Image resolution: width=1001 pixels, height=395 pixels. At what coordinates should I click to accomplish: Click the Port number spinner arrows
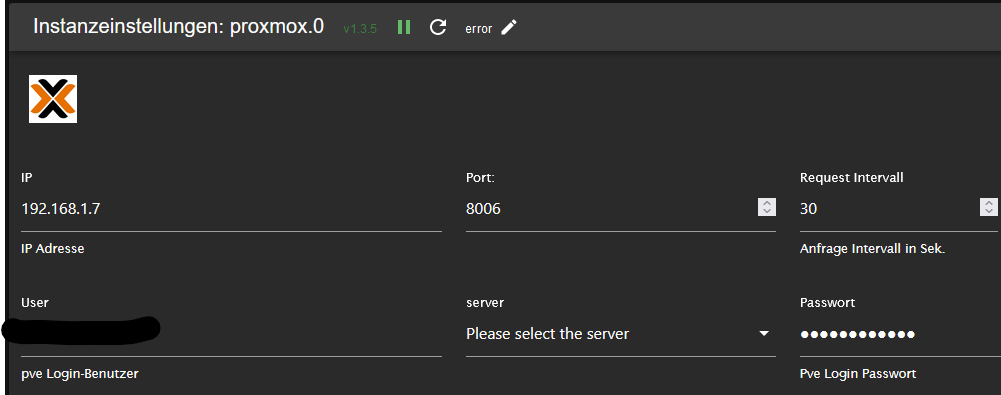[x=767, y=207]
